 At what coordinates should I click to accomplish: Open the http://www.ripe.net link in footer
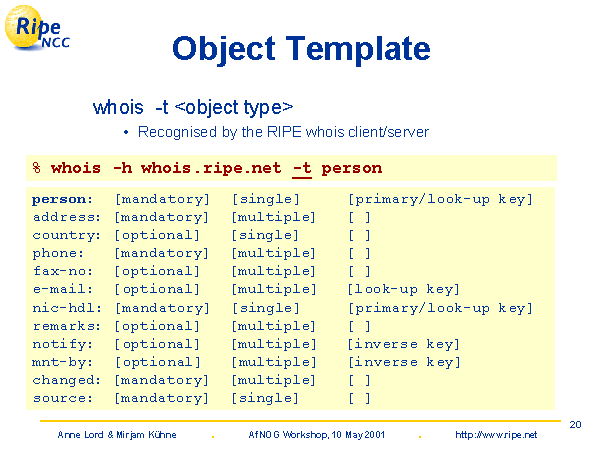[x=496, y=435]
